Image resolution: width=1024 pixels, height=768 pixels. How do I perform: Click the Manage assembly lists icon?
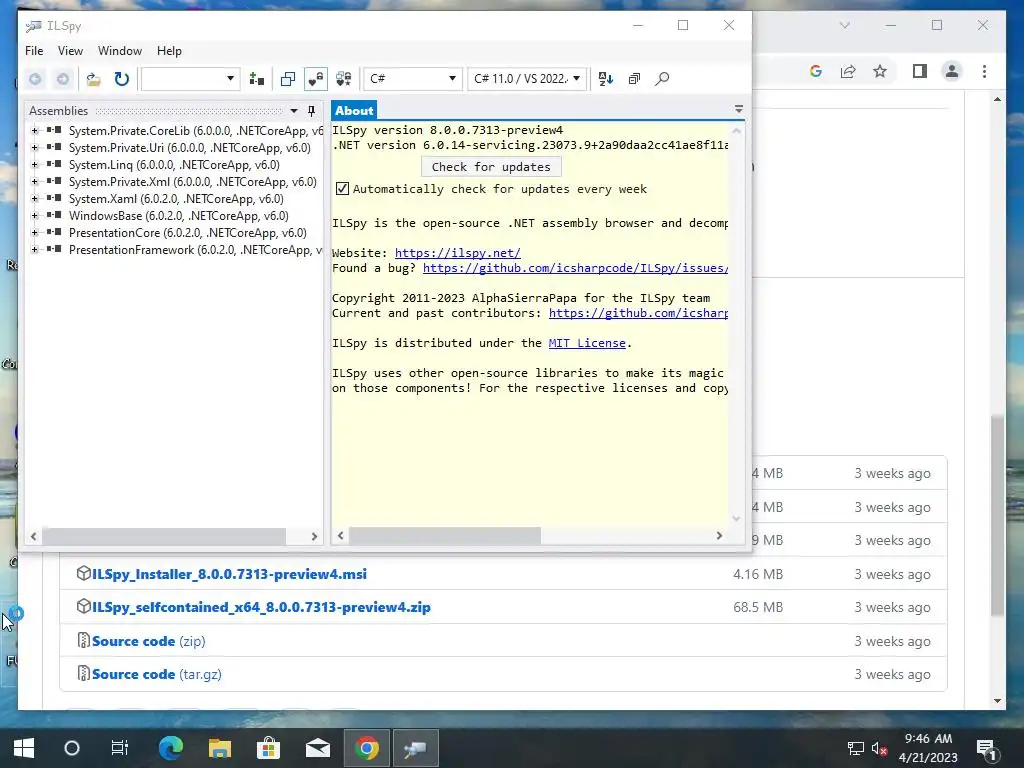click(257, 79)
